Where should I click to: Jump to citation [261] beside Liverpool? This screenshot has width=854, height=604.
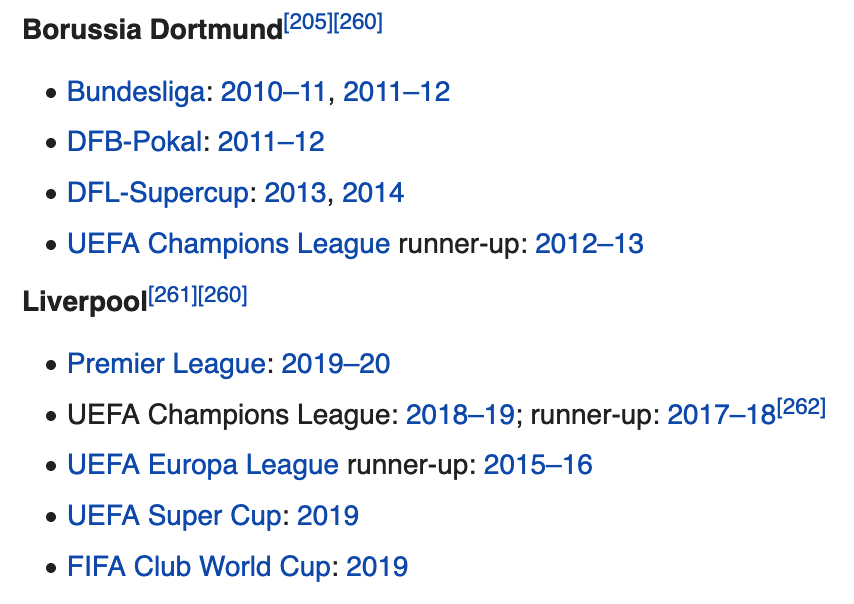tap(173, 295)
